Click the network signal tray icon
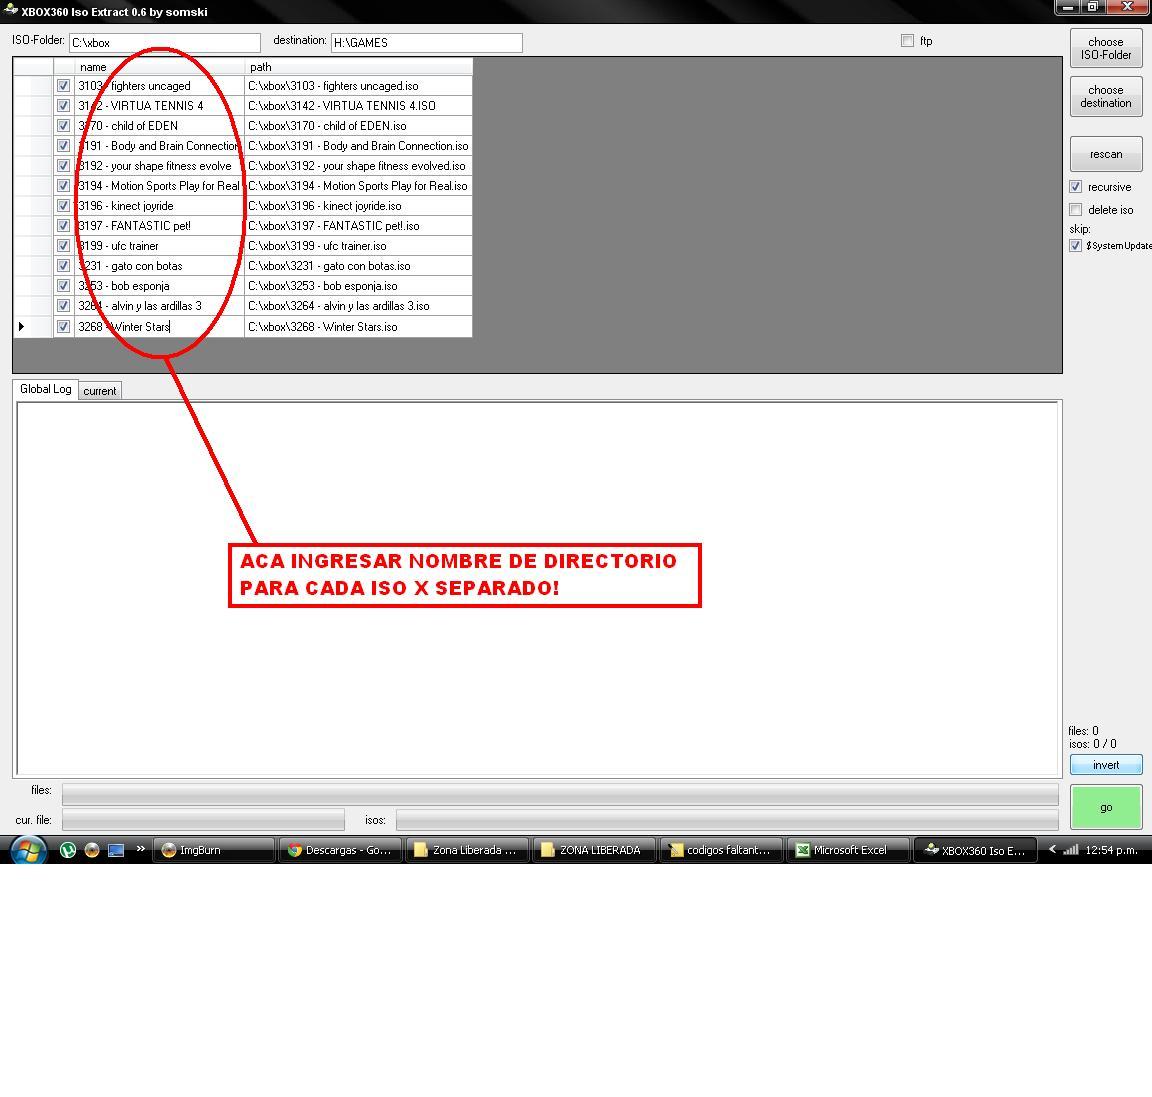This screenshot has height=1097, width=1152. coord(1070,849)
